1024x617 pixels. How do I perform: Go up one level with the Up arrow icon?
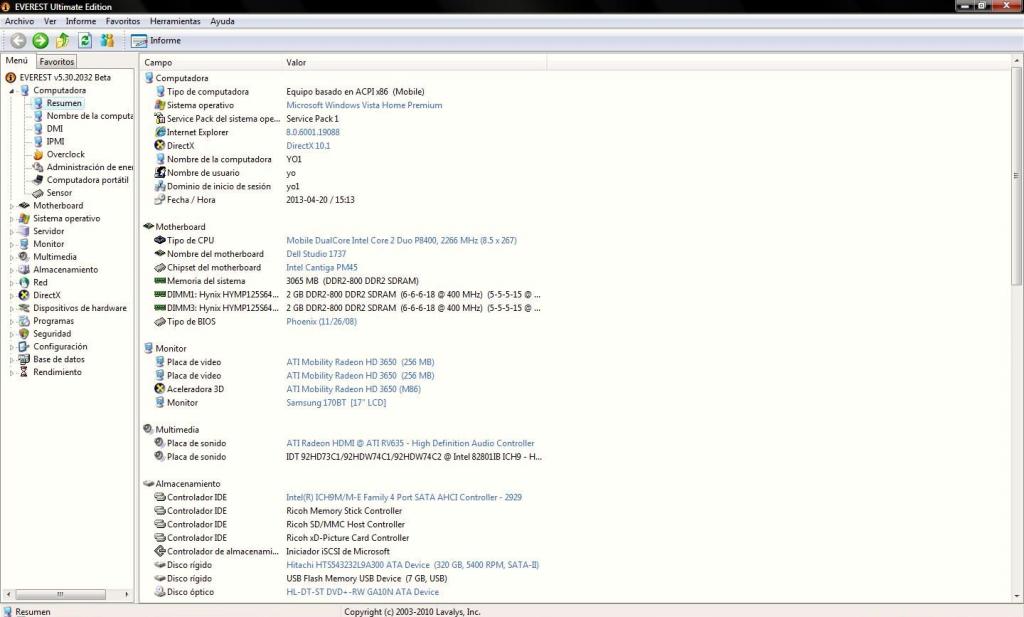pyautogui.click(x=63, y=40)
